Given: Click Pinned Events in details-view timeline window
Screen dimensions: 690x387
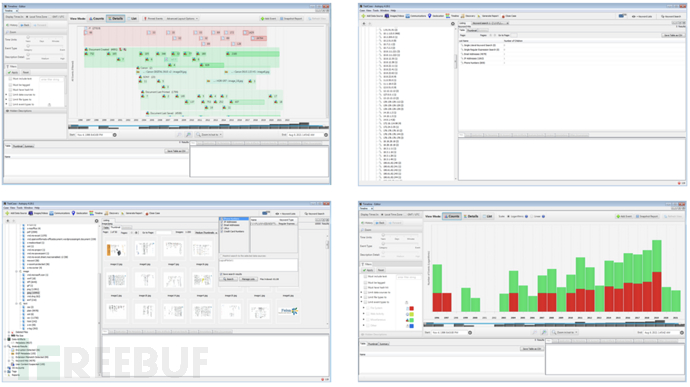Looking at the screenshot, I should 153,18.
